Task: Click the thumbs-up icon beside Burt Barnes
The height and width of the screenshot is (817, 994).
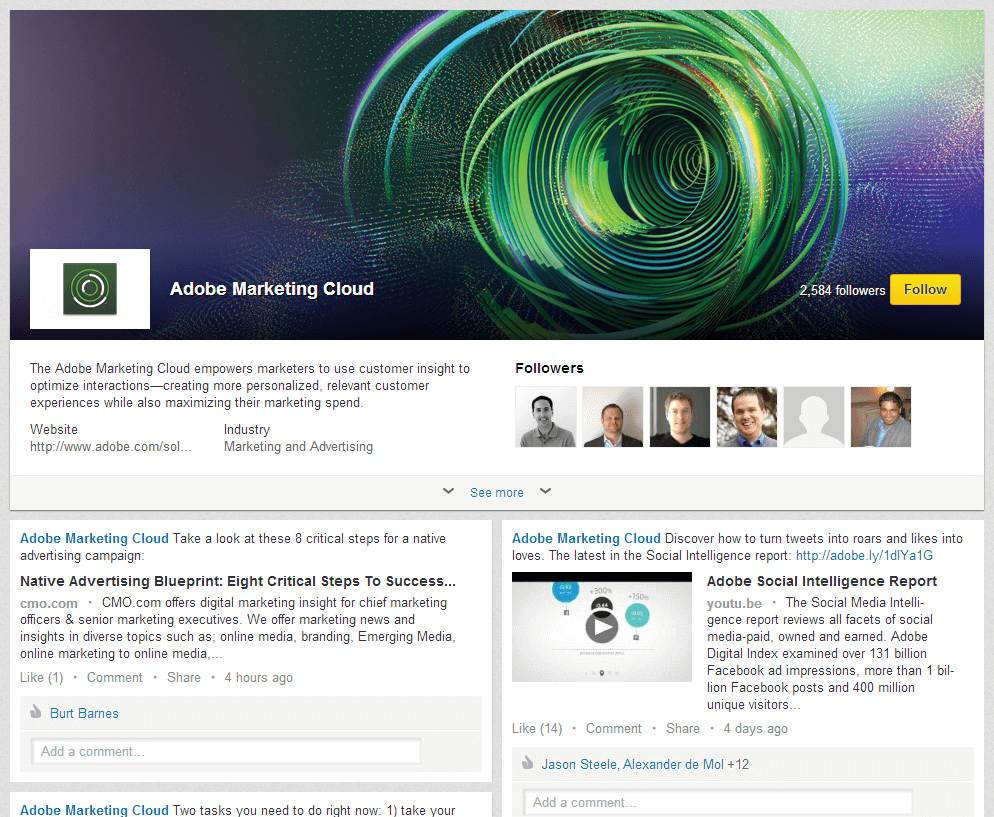Action: pos(36,713)
